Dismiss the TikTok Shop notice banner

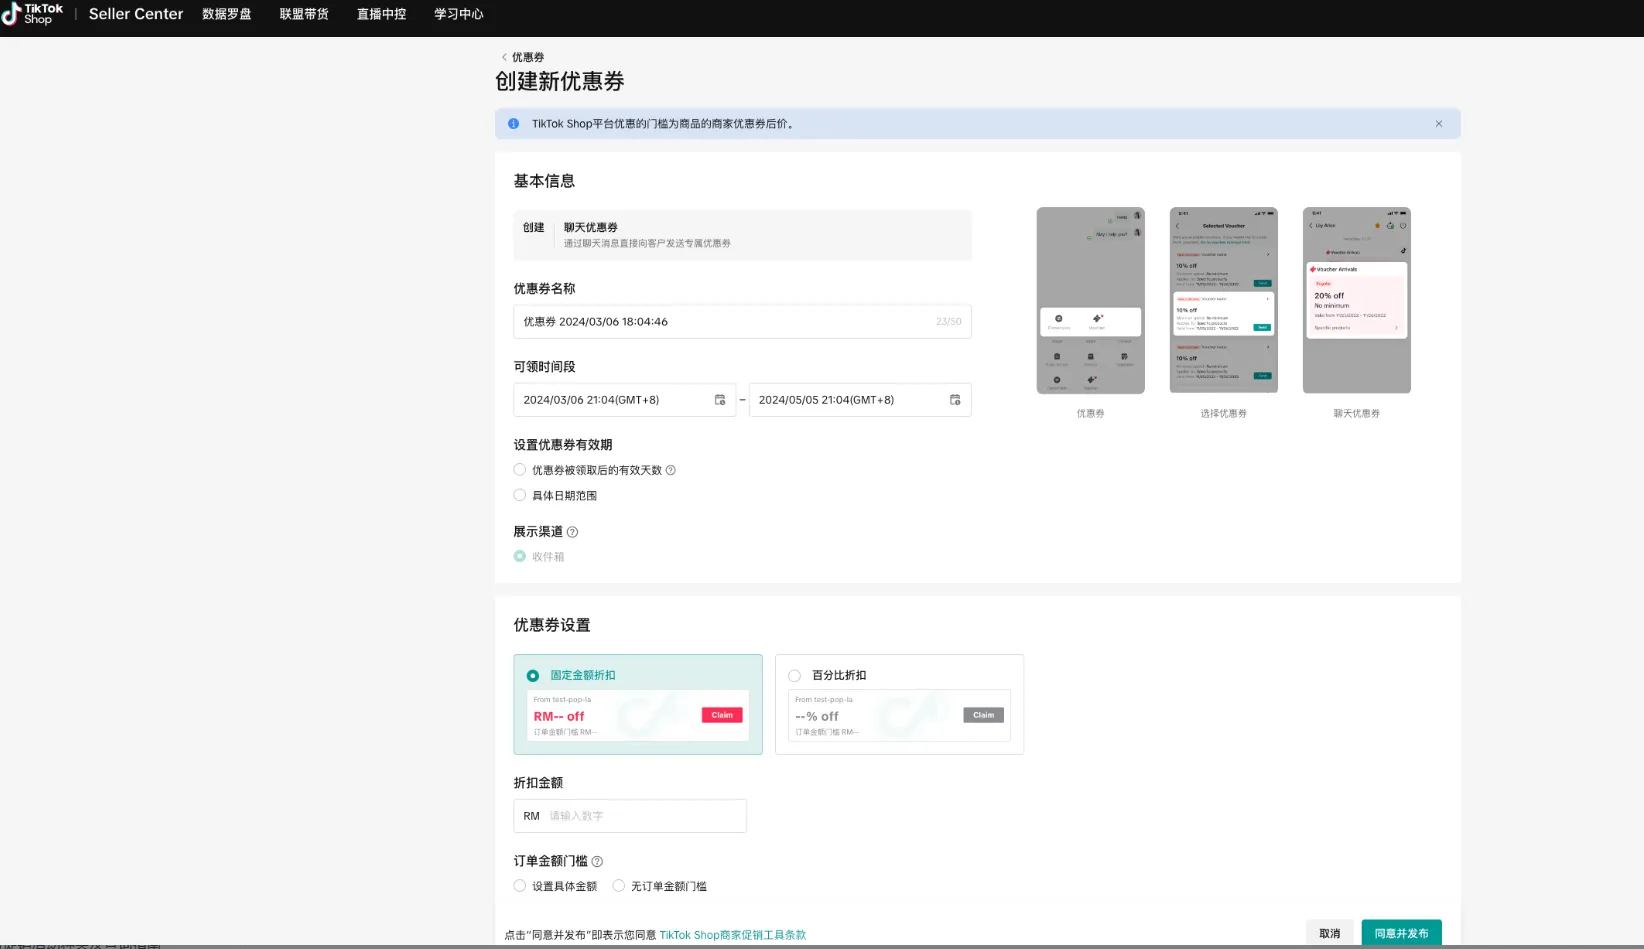(1439, 124)
